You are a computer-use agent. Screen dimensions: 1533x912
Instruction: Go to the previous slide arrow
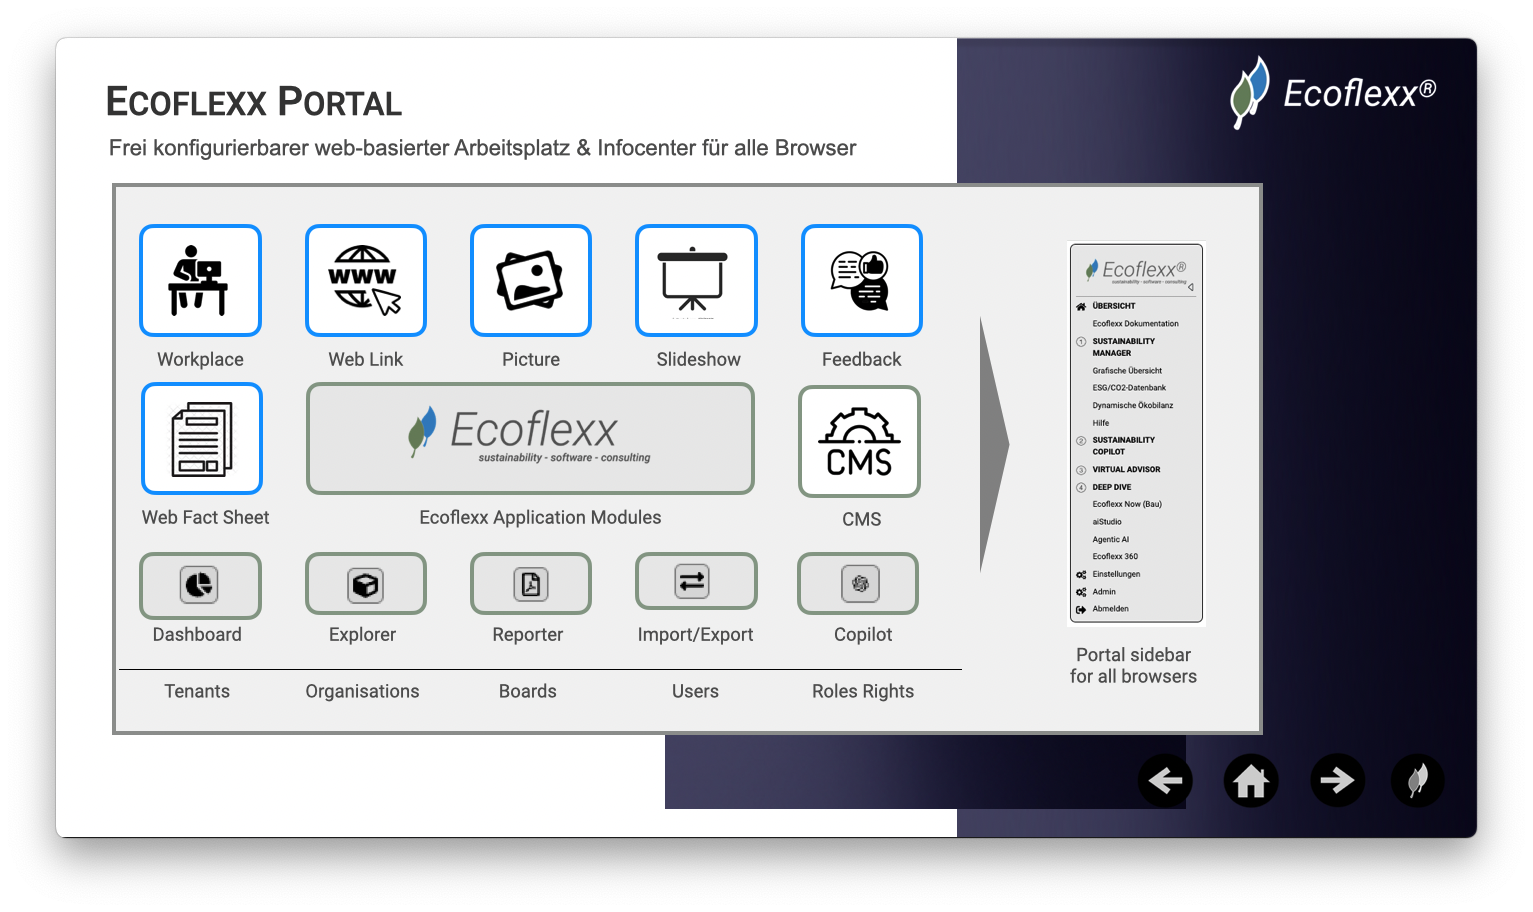pos(1165,780)
